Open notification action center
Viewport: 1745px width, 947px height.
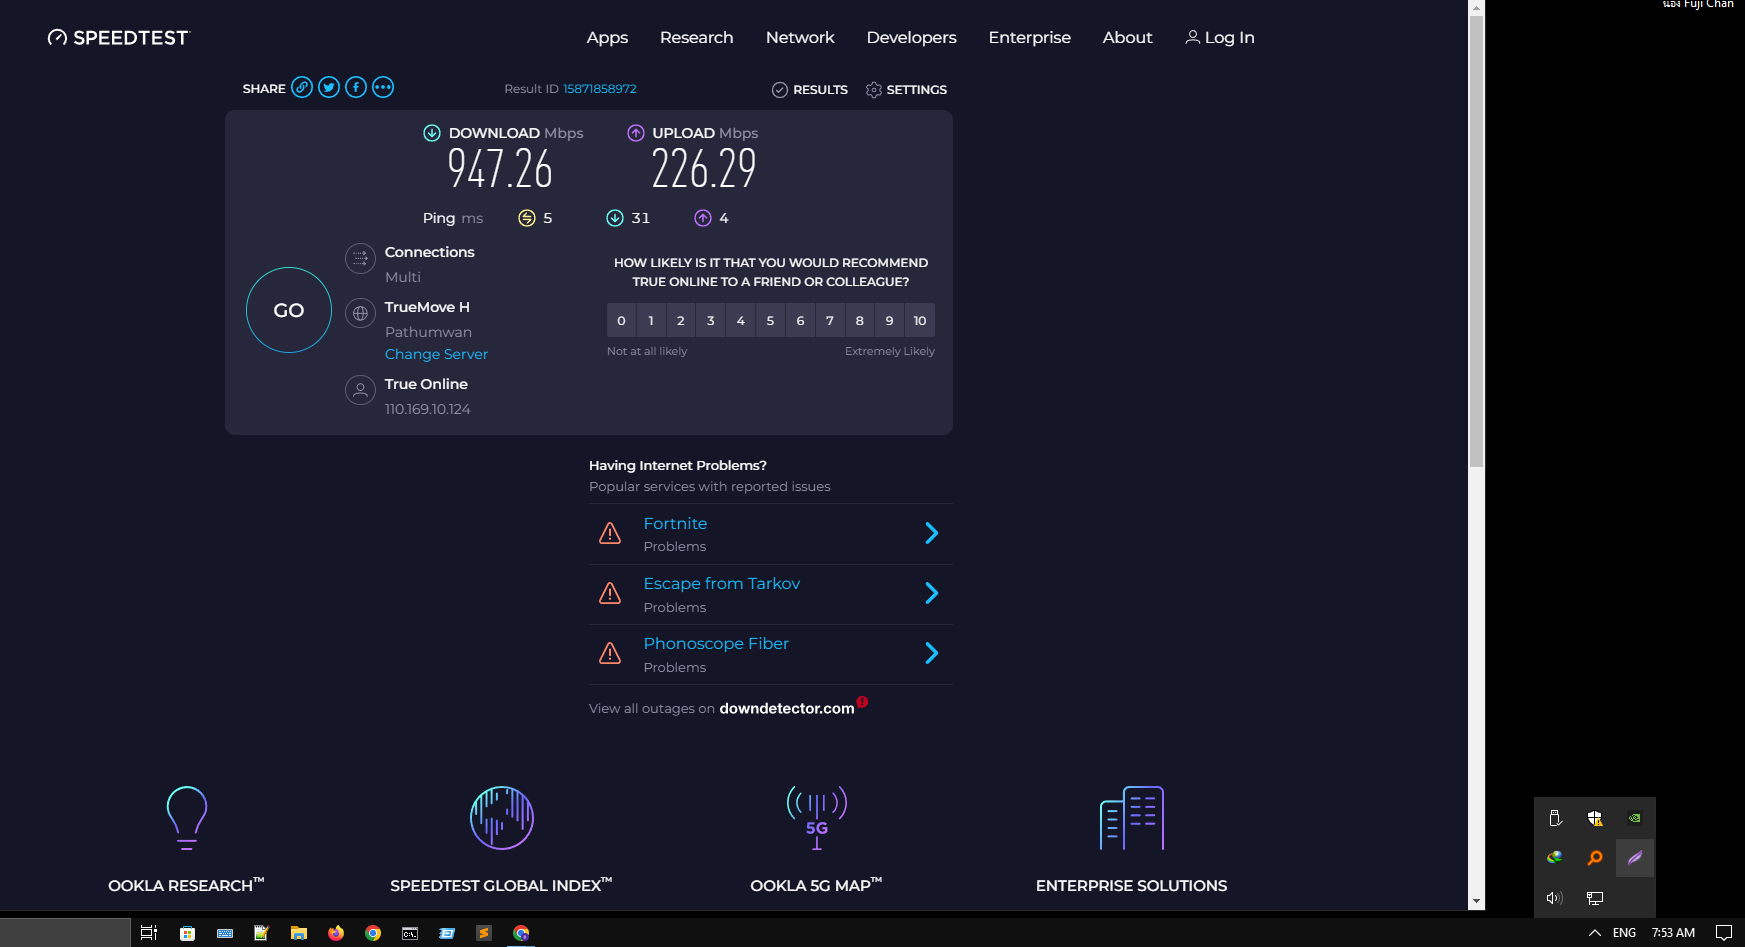pos(1724,933)
